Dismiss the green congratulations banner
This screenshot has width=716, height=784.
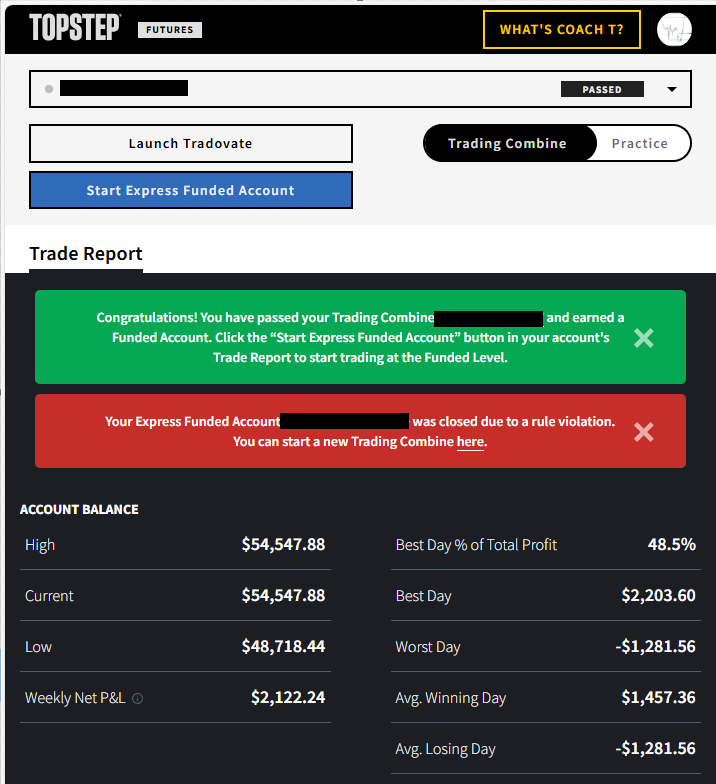click(x=644, y=338)
